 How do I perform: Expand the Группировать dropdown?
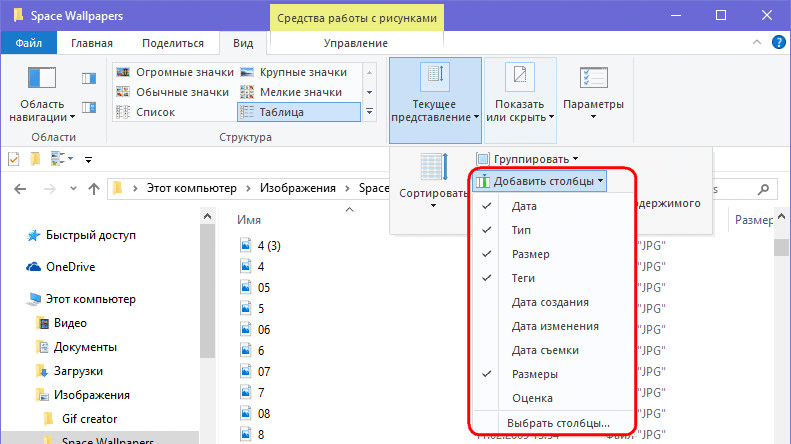[x=528, y=159]
